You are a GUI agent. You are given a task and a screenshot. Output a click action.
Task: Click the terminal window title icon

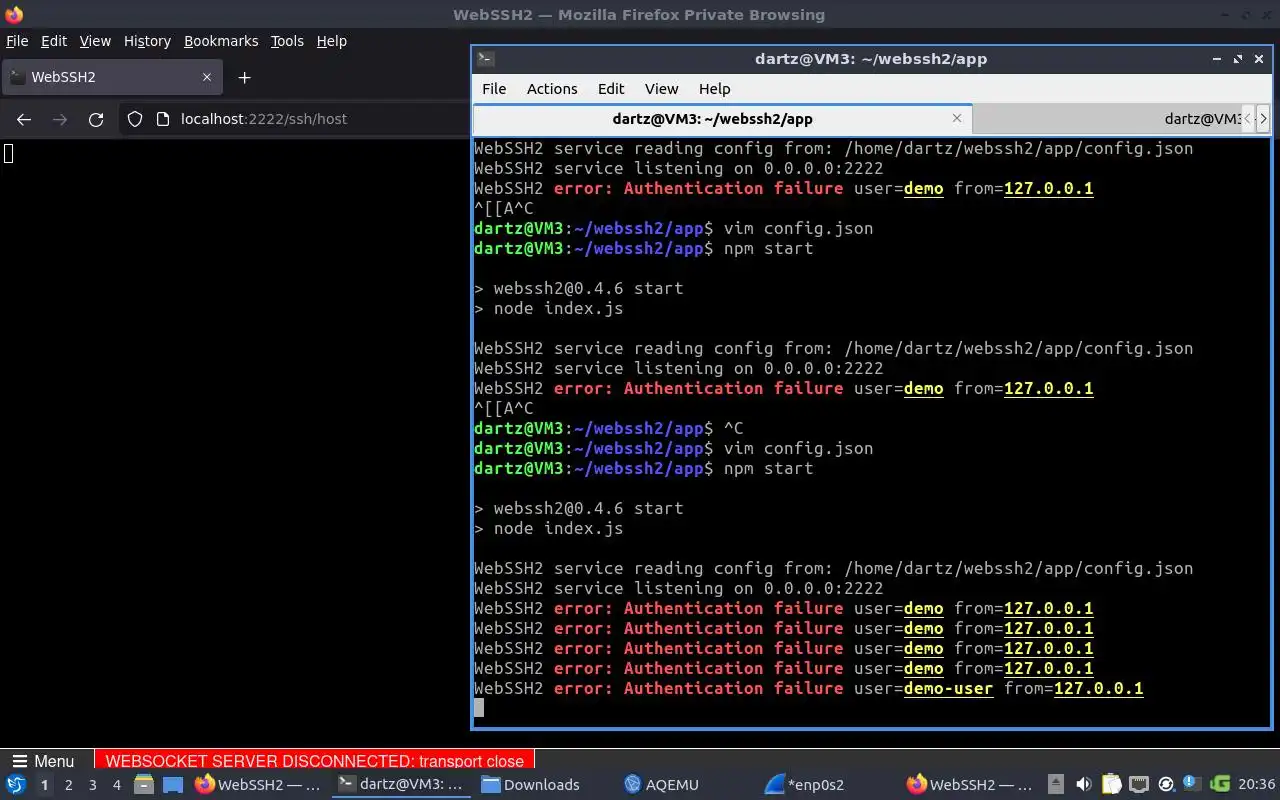[x=484, y=59]
